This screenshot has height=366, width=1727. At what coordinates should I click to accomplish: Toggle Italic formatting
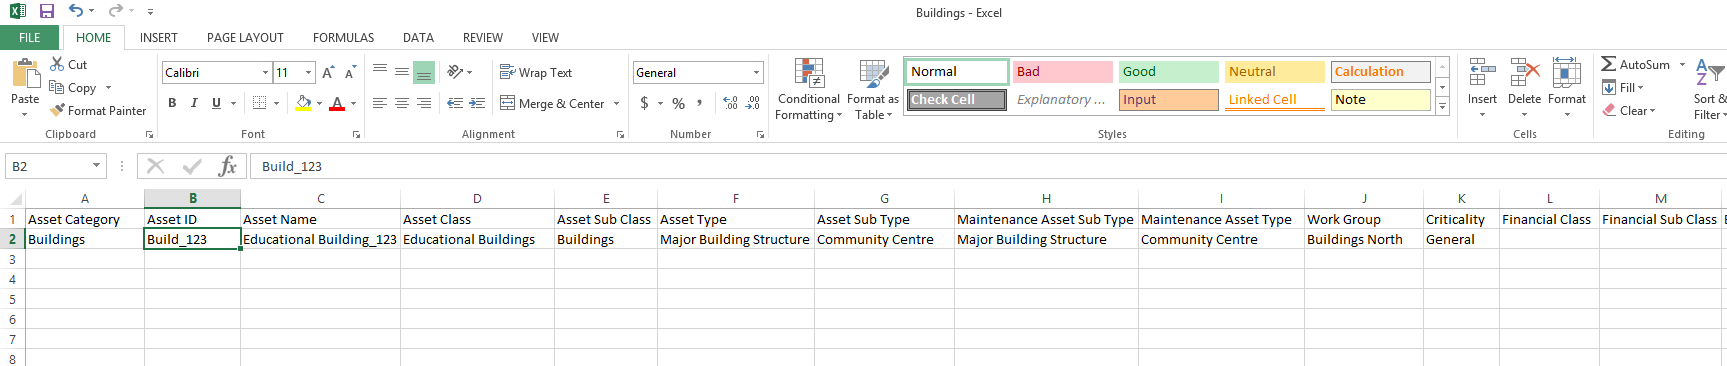click(x=194, y=103)
